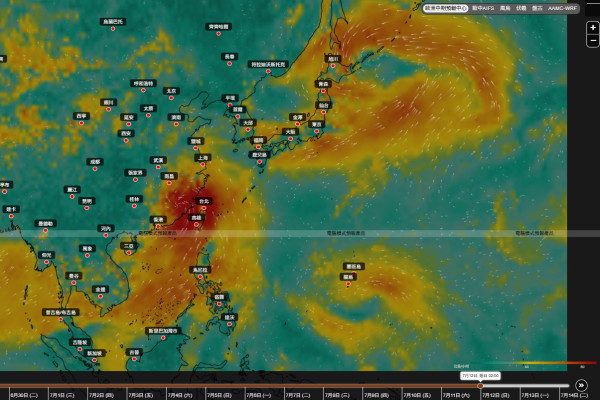Click the 東京 city marker
The width and height of the screenshot is (600, 400).
pos(316,124)
